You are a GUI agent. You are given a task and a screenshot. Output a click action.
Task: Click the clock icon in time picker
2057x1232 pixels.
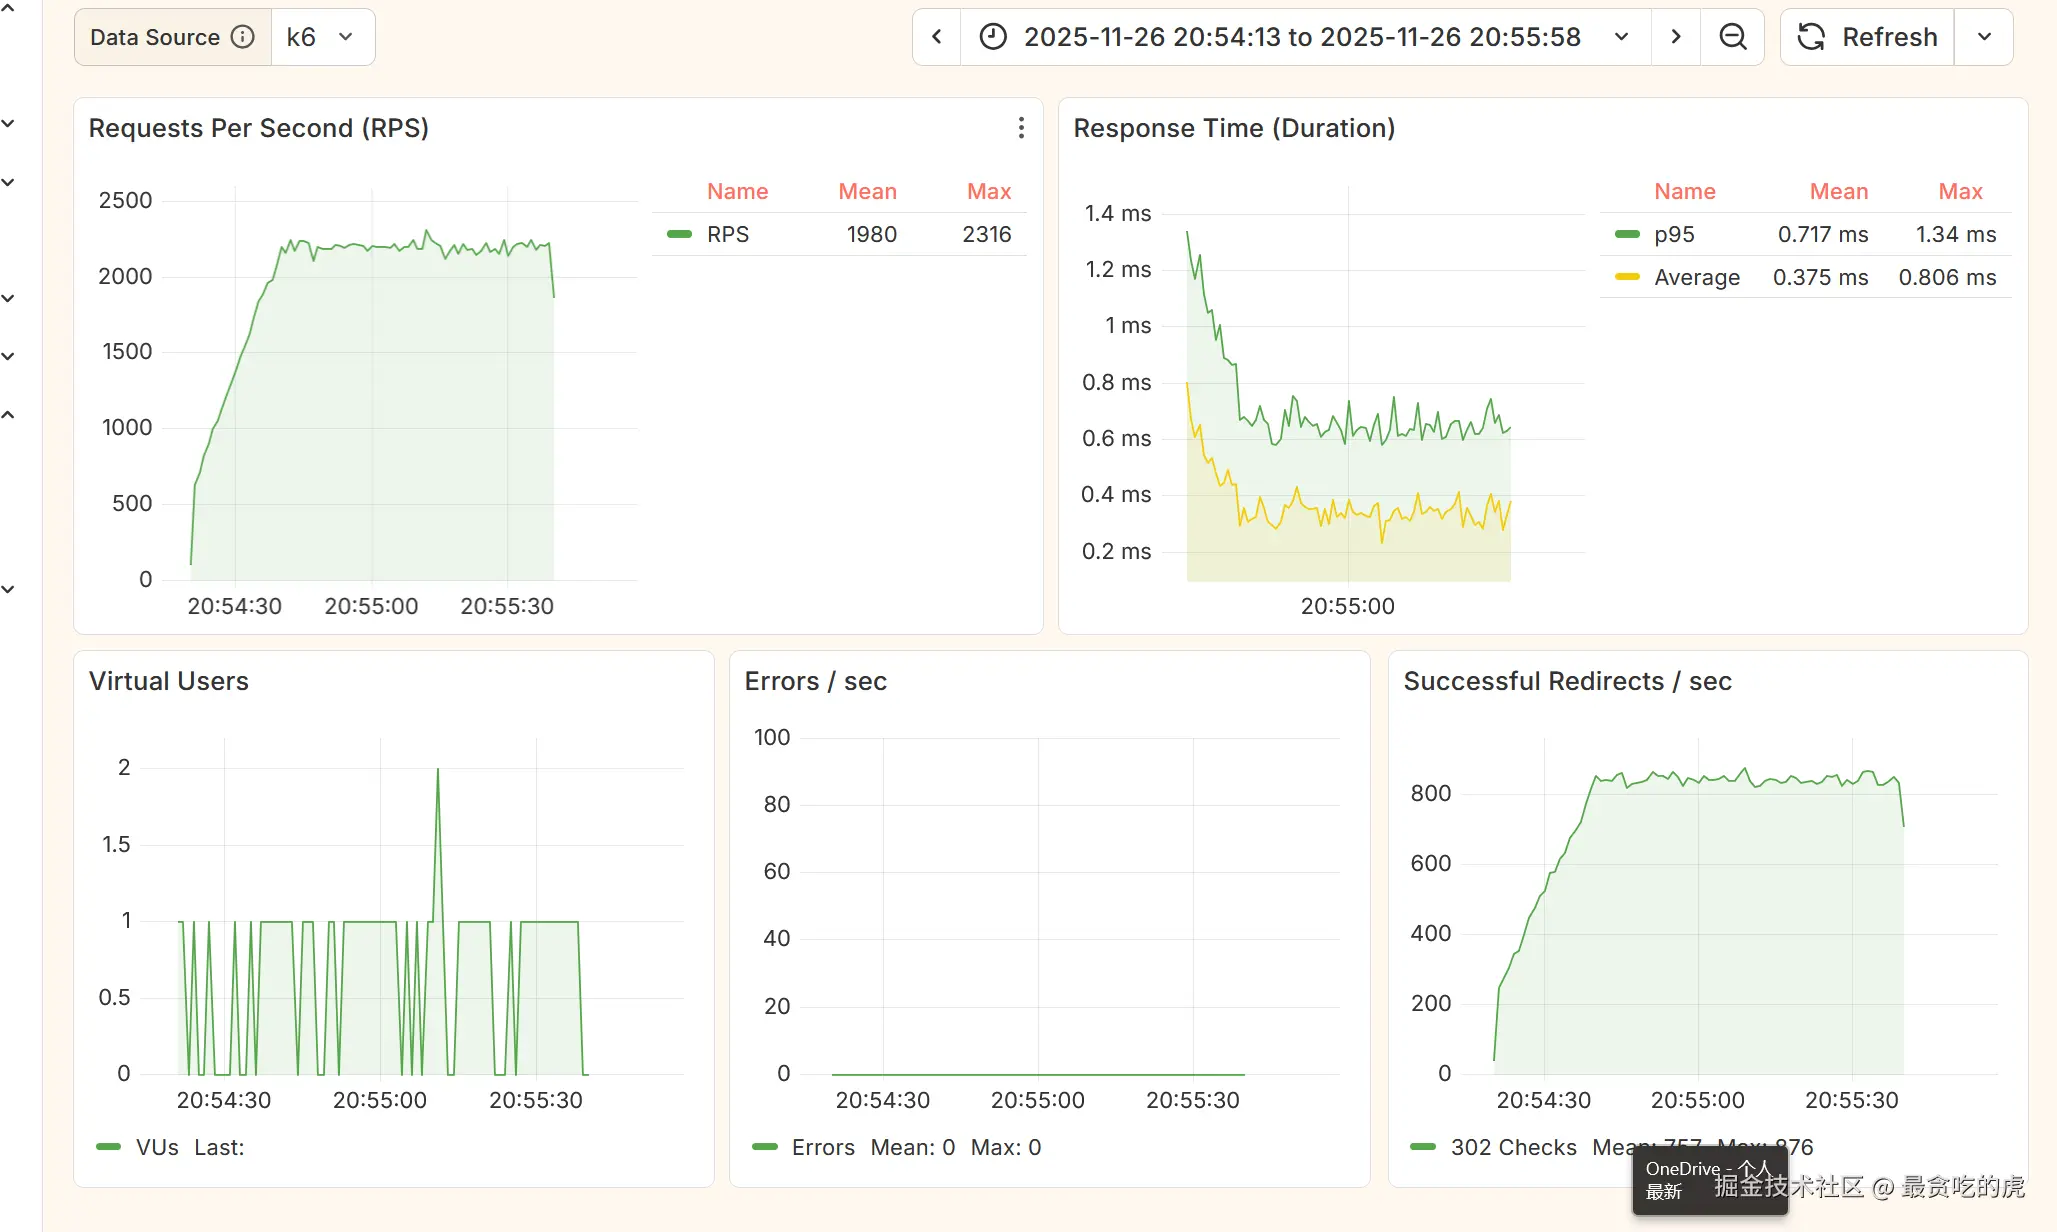coord(992,37)
